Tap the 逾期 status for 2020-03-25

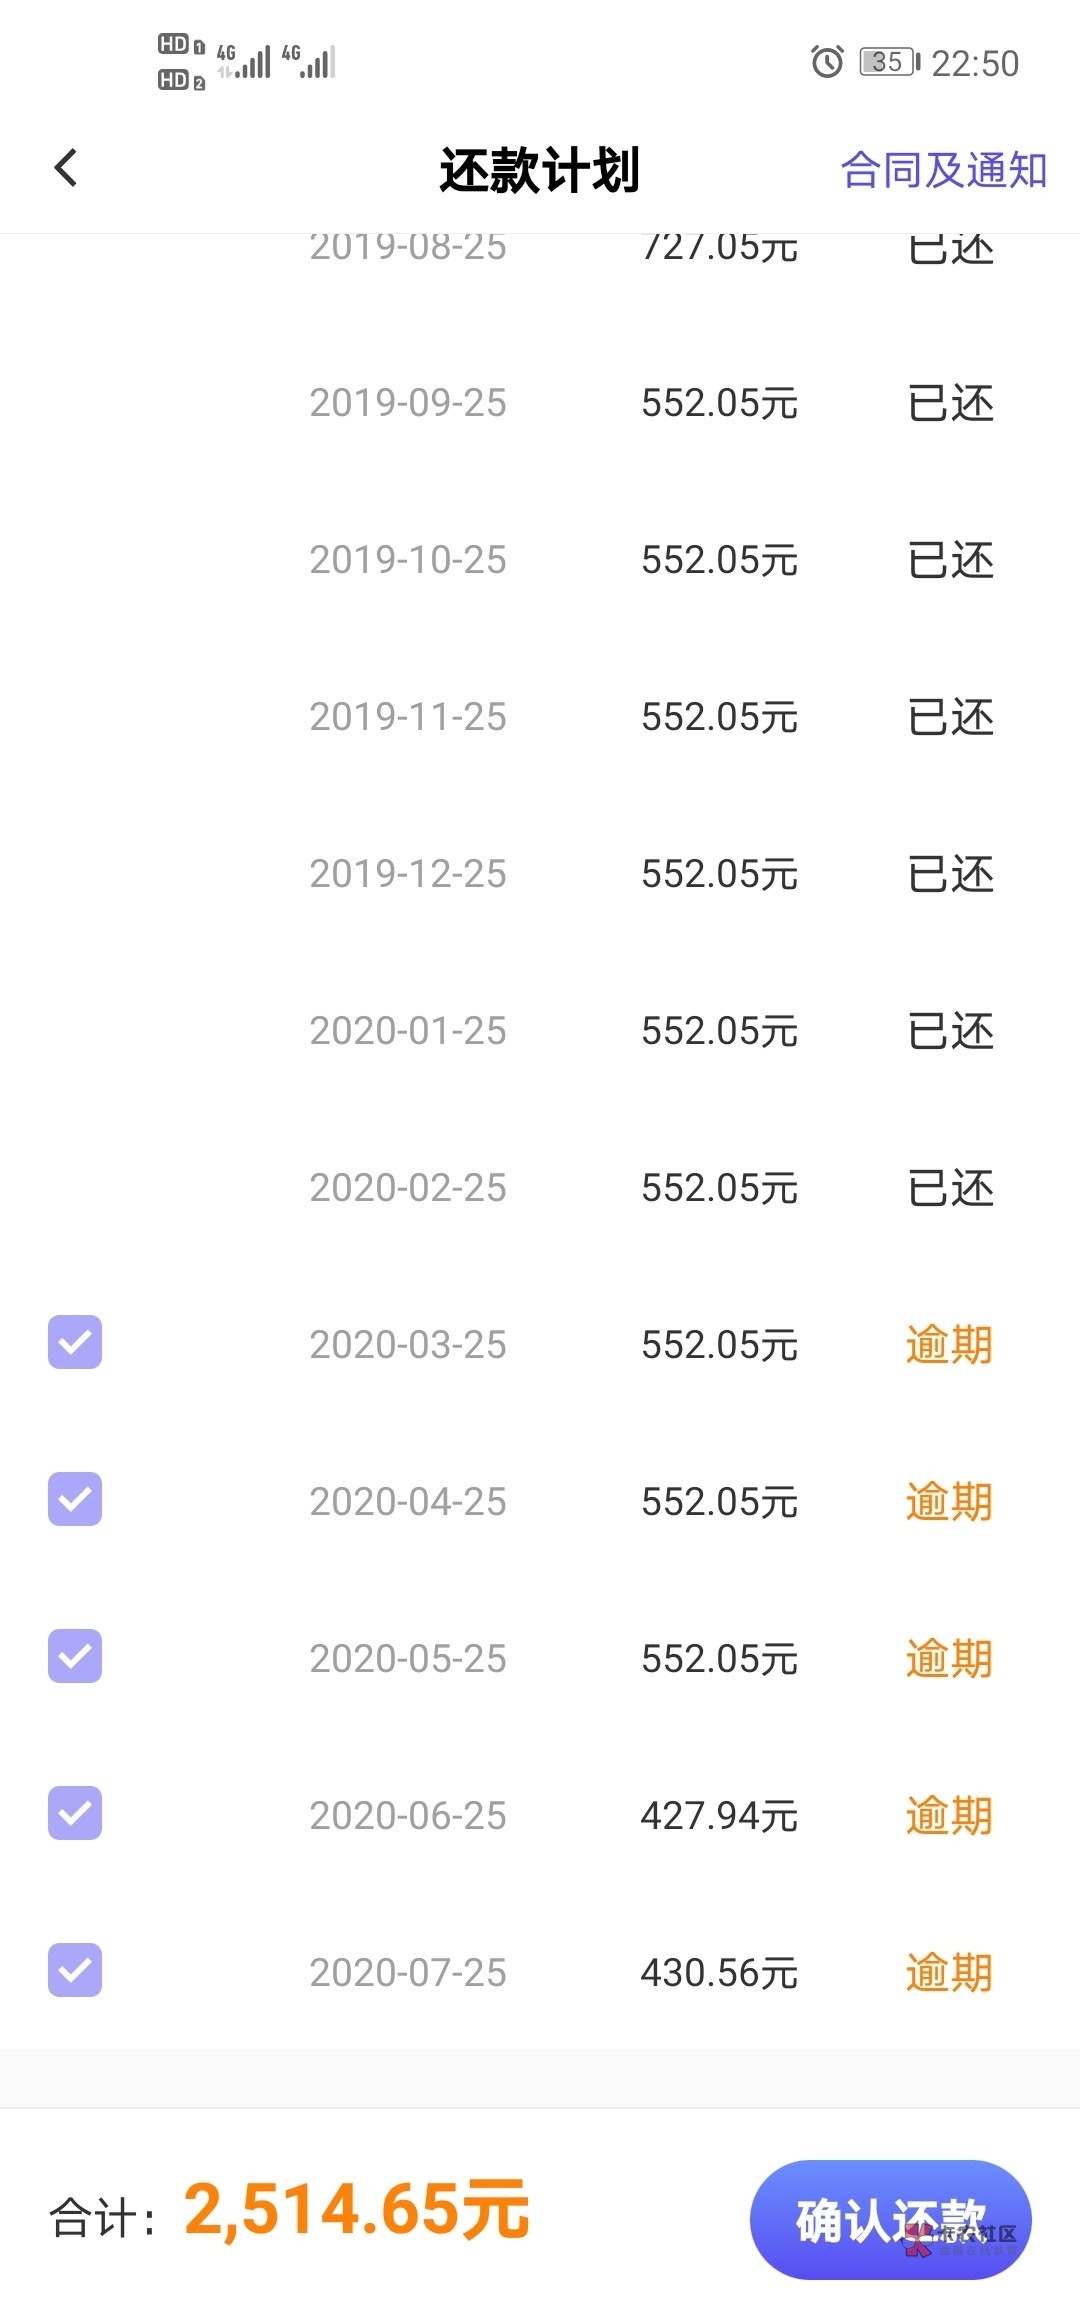(949, 1345)
